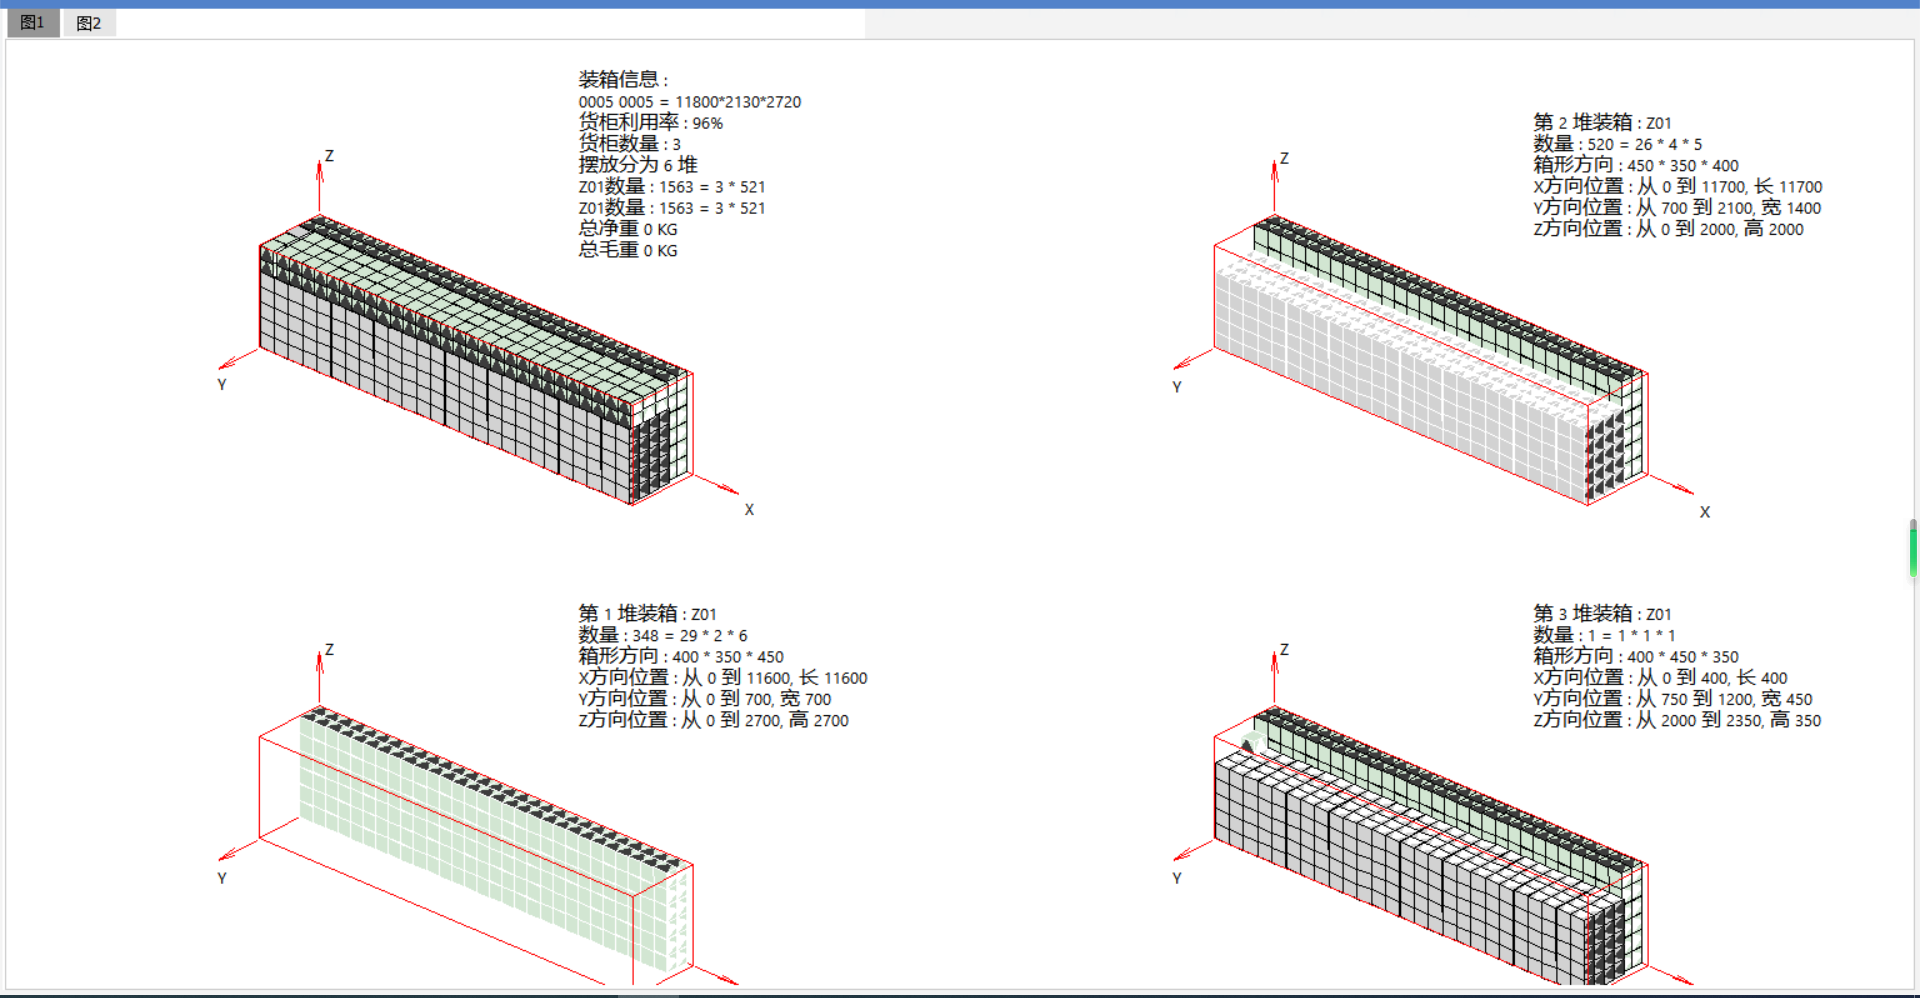Click the 总毛重 0 KG line
Image resolution: width=1920 pixels, height=998 pixels.
628,250
